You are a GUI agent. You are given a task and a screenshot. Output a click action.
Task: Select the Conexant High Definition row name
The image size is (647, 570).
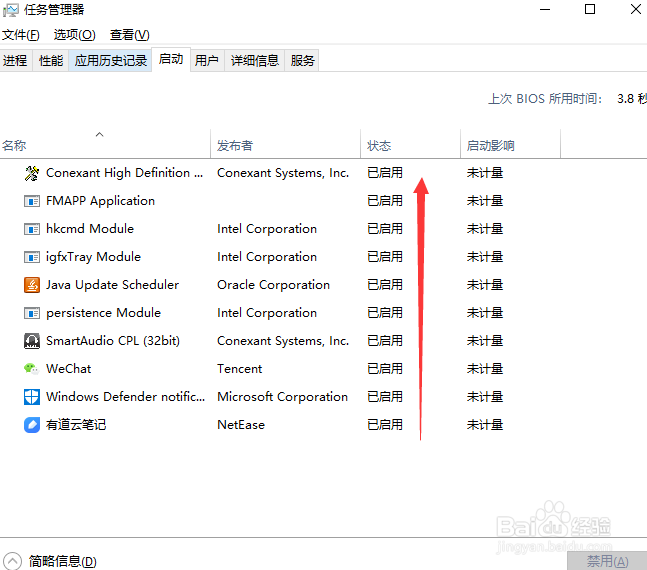124,173
